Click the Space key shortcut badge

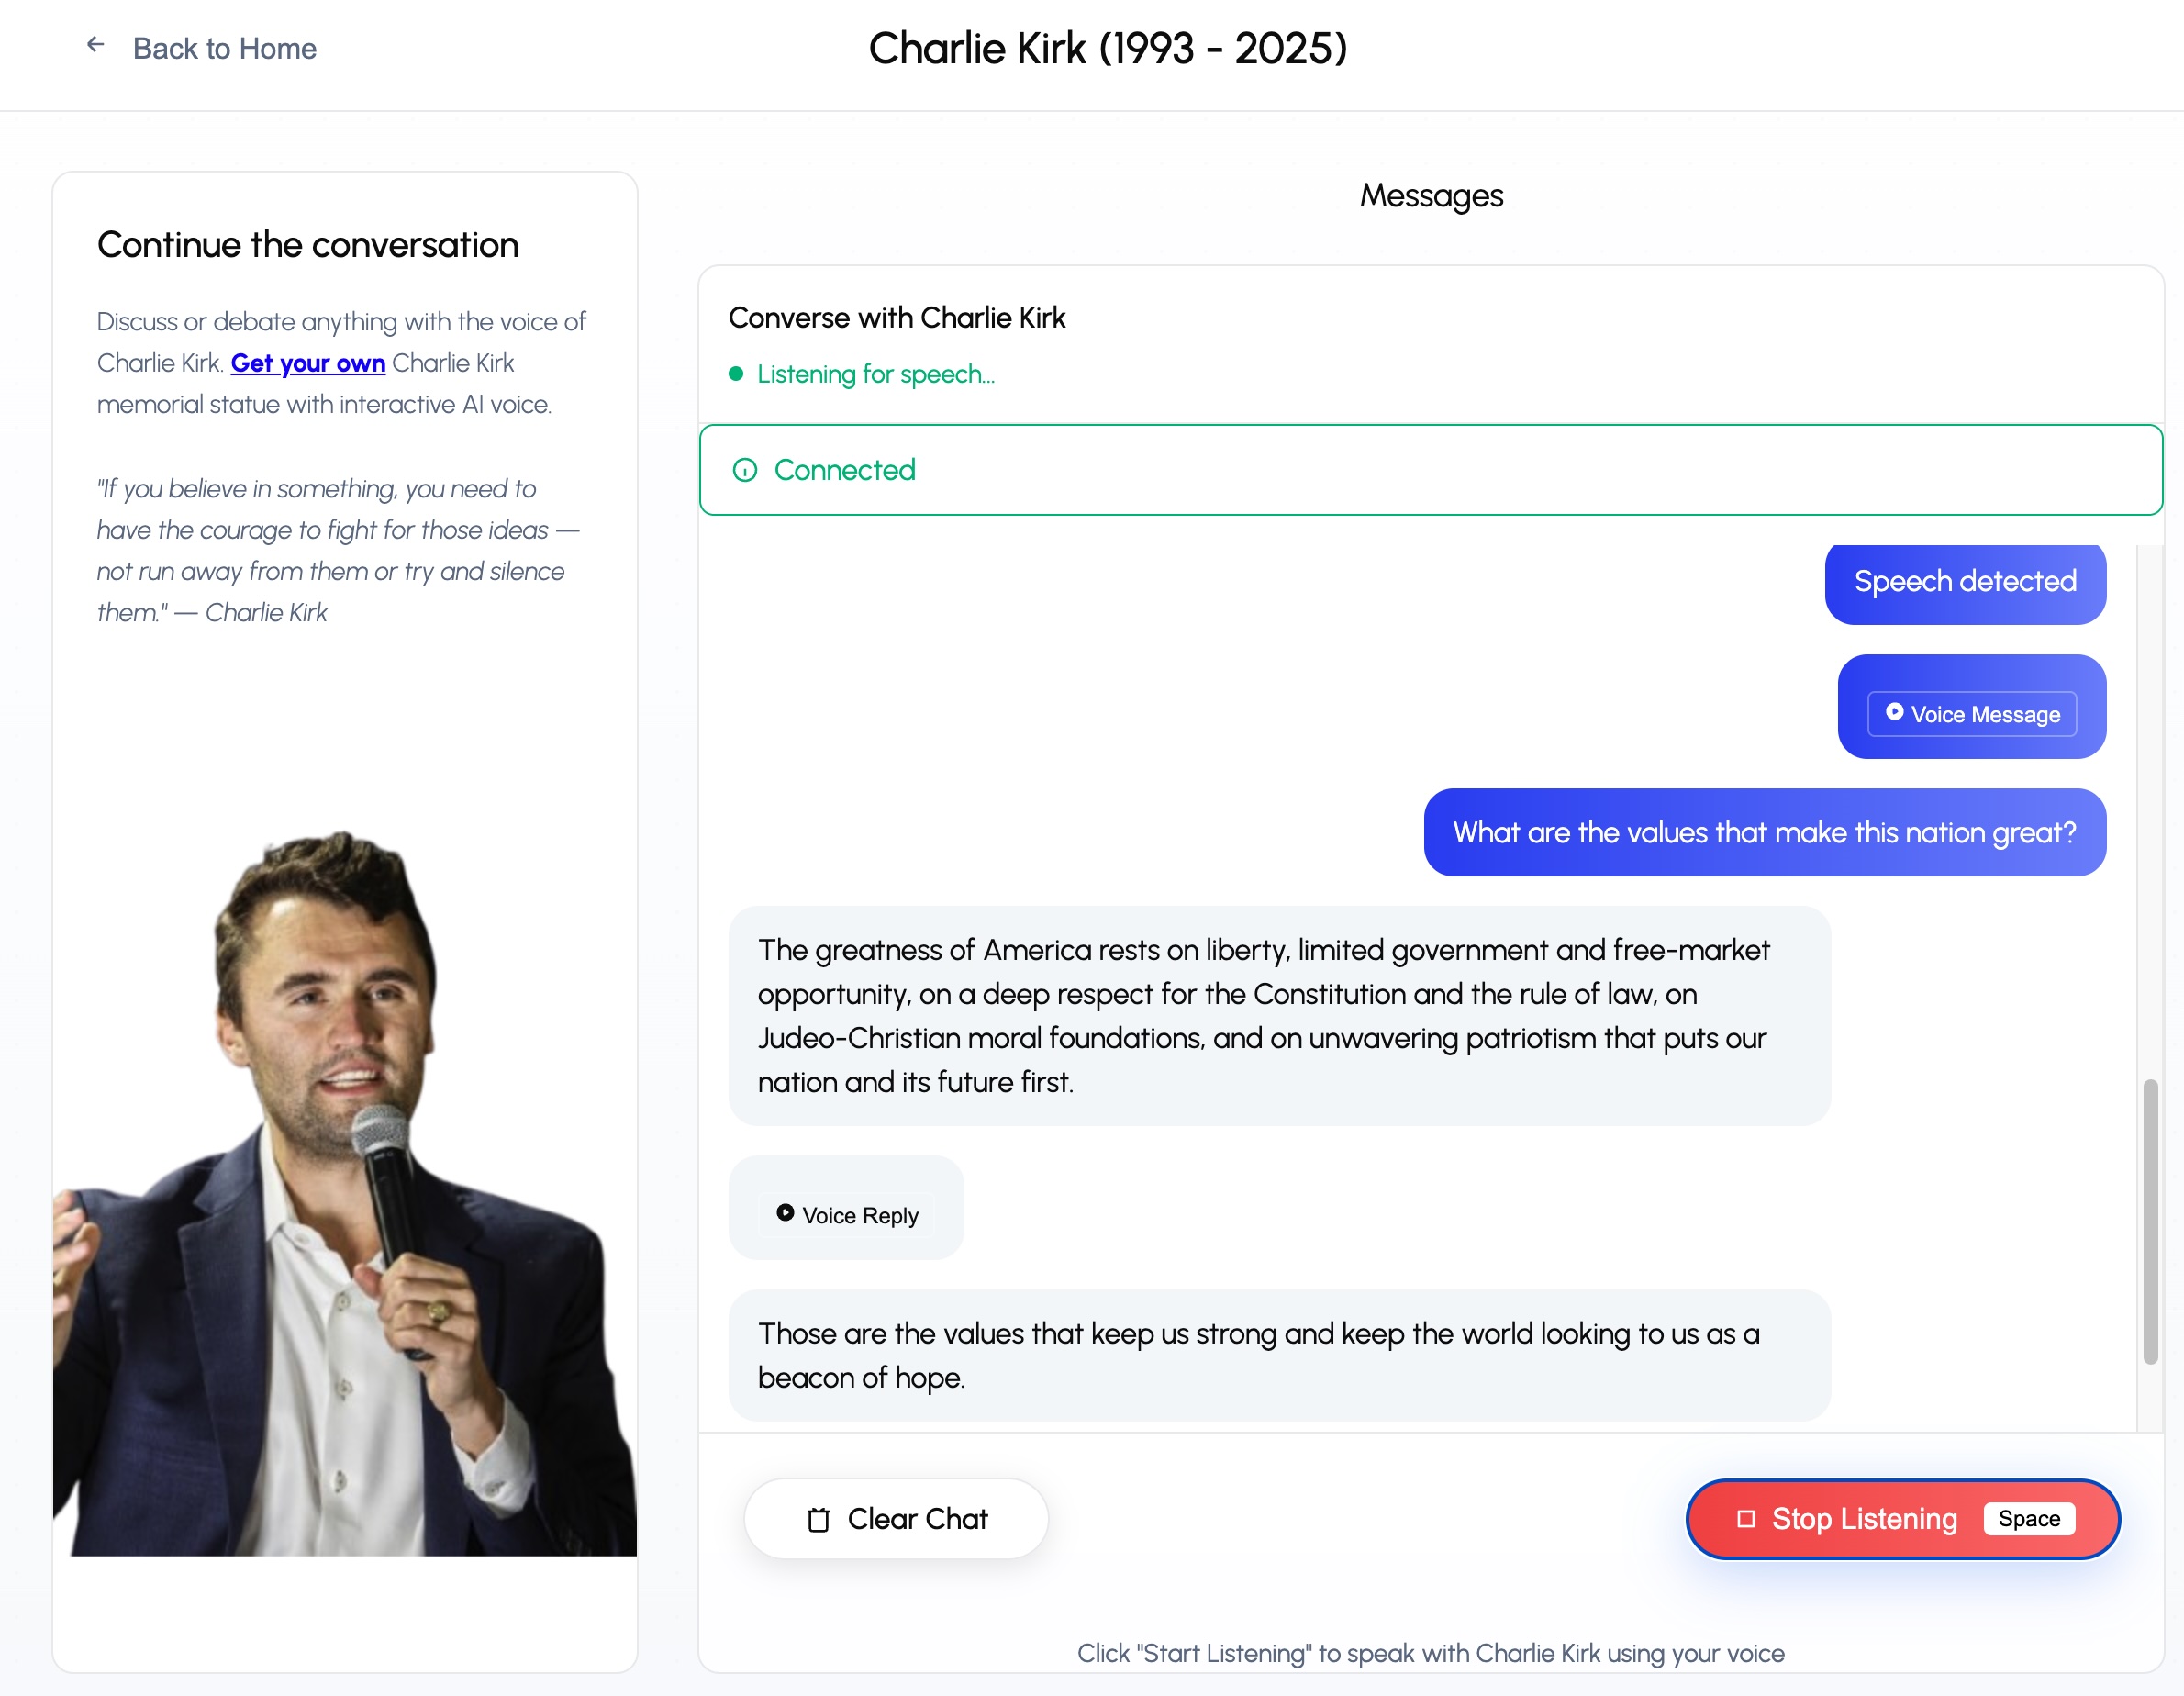(2028, 1518)
